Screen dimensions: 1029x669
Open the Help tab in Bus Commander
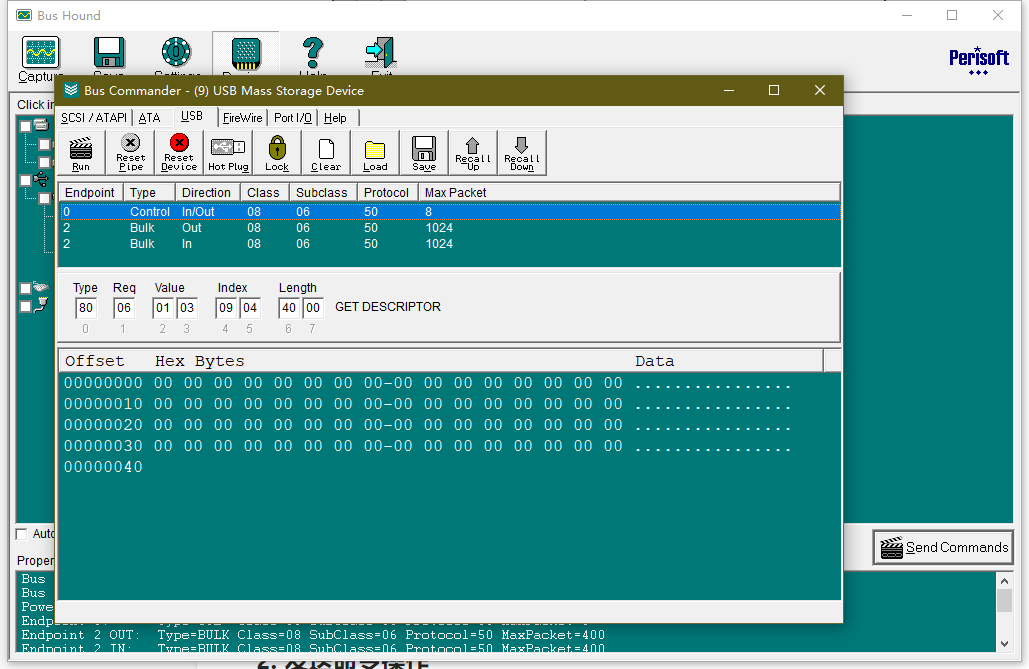tap(335, 118)
